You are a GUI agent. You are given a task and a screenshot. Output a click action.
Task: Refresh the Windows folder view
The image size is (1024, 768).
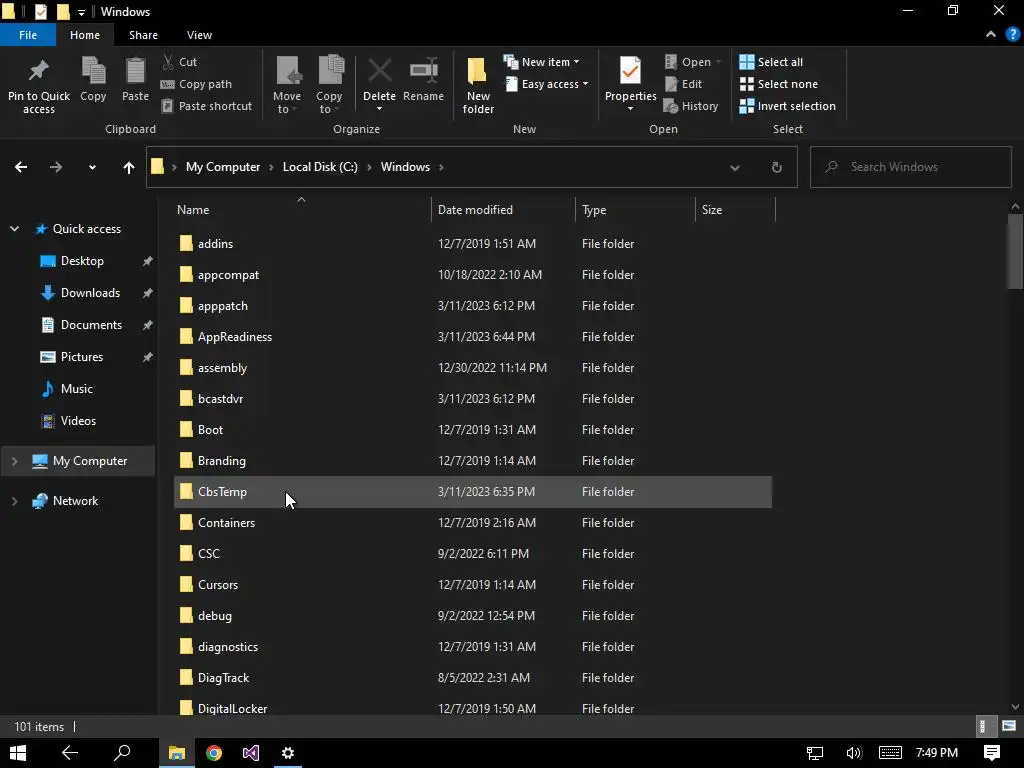tap(776, 167)
